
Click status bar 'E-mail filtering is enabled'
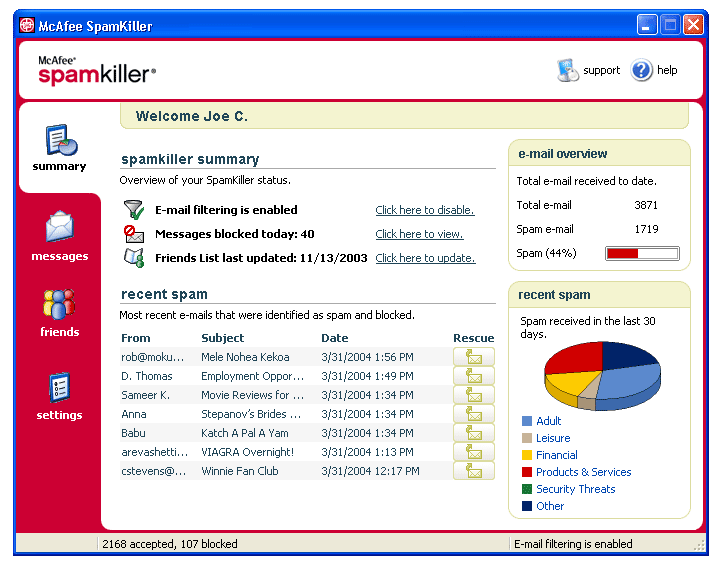(x=573, y=544)
